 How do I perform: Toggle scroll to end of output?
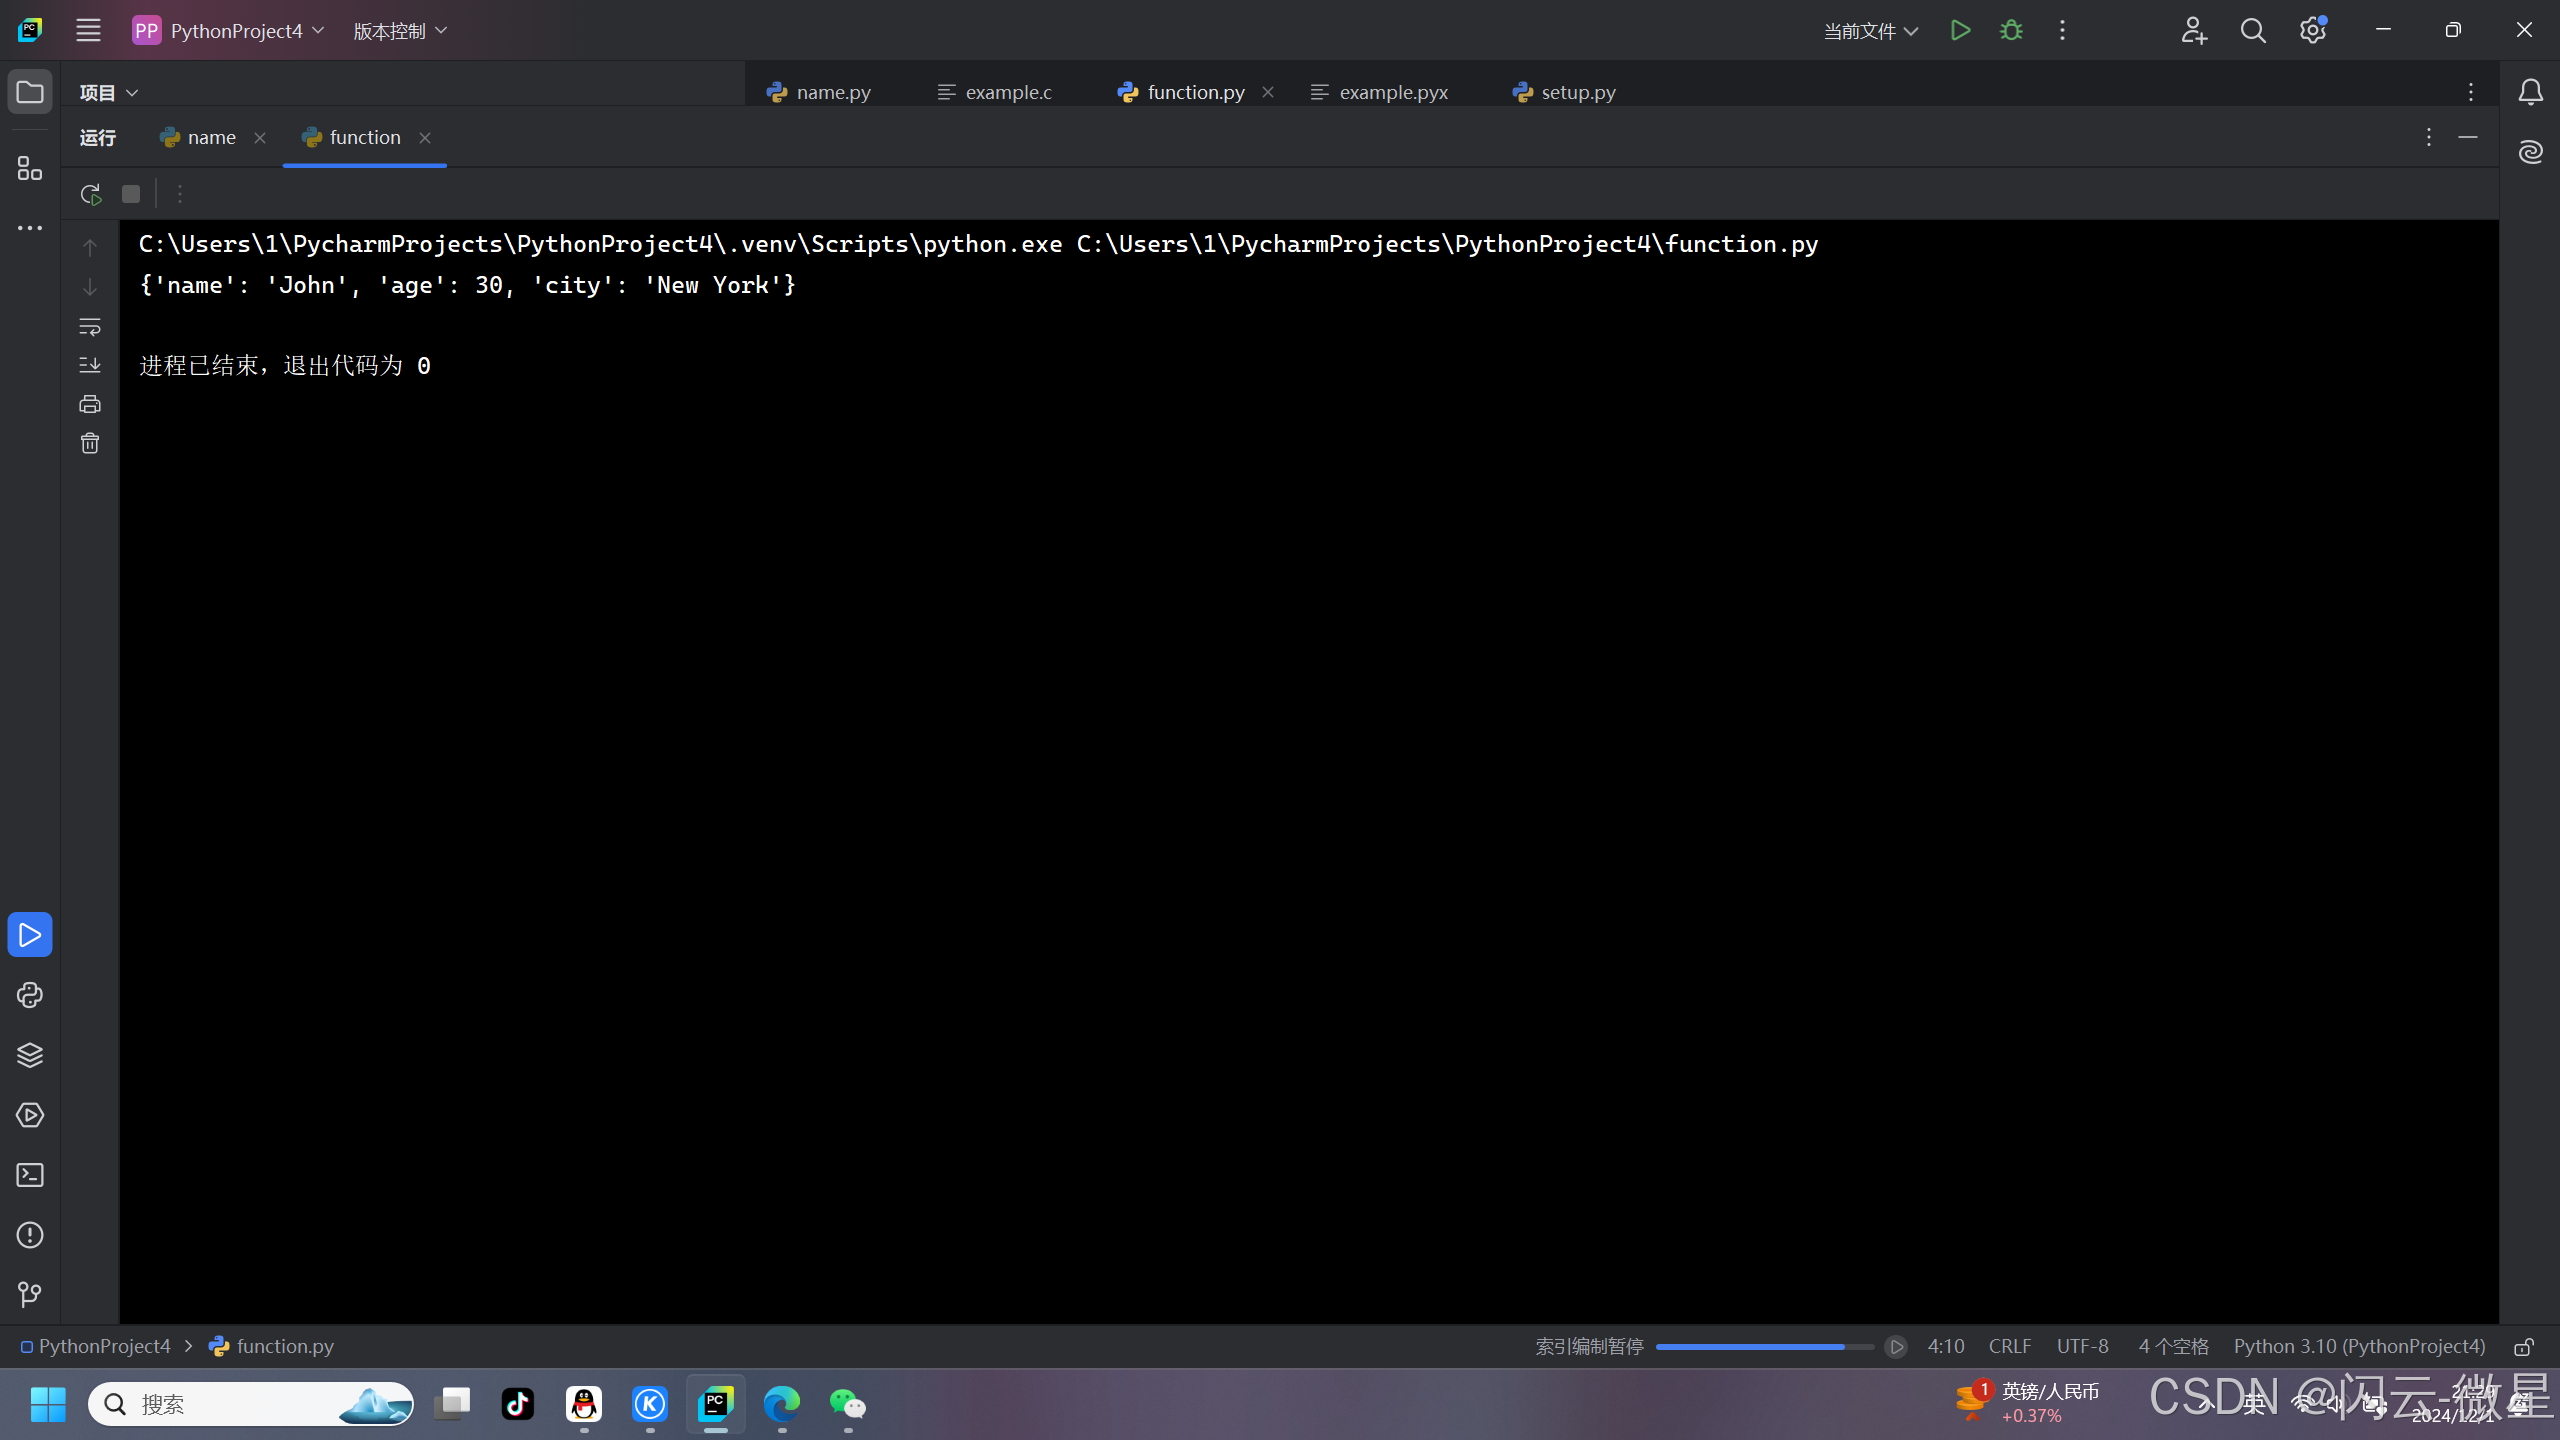coord(90,365)
